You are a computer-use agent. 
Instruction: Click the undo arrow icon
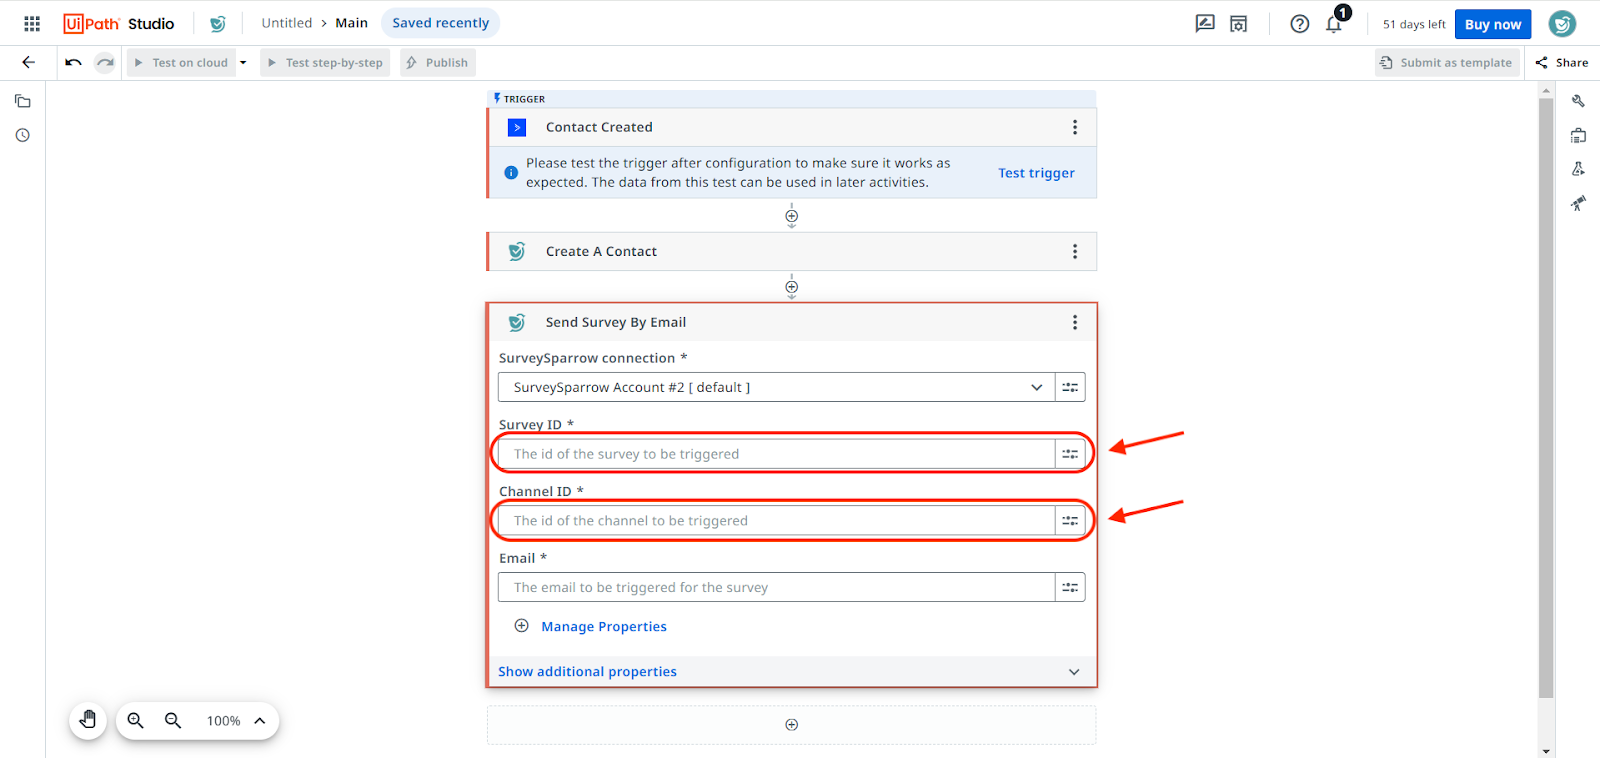click(73, 62)
